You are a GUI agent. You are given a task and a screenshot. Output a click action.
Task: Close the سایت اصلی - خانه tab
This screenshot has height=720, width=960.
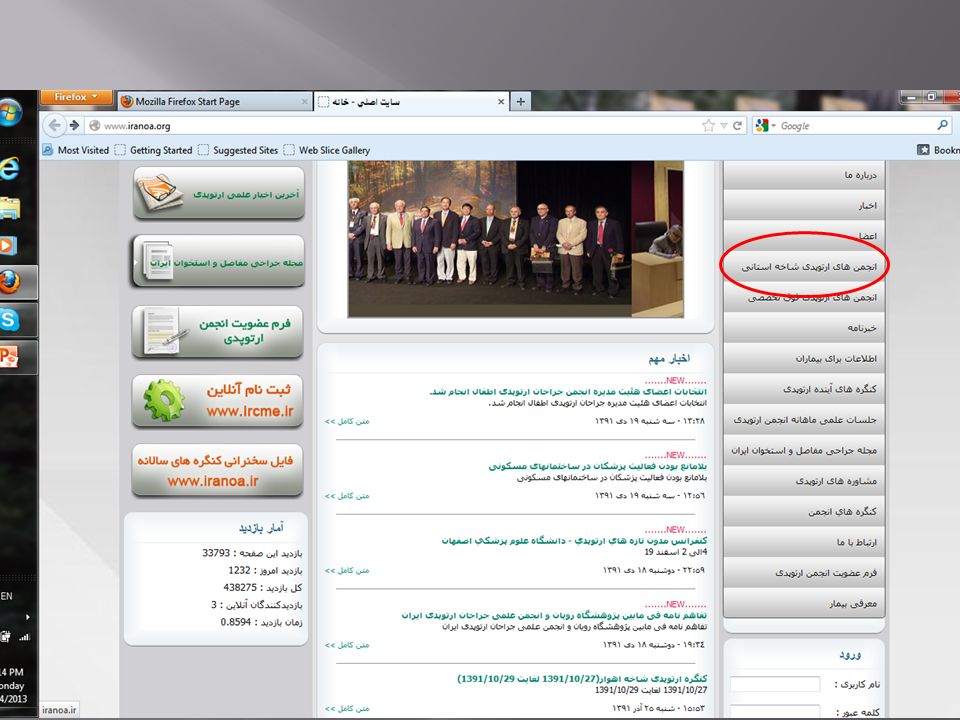pos(501,102)
